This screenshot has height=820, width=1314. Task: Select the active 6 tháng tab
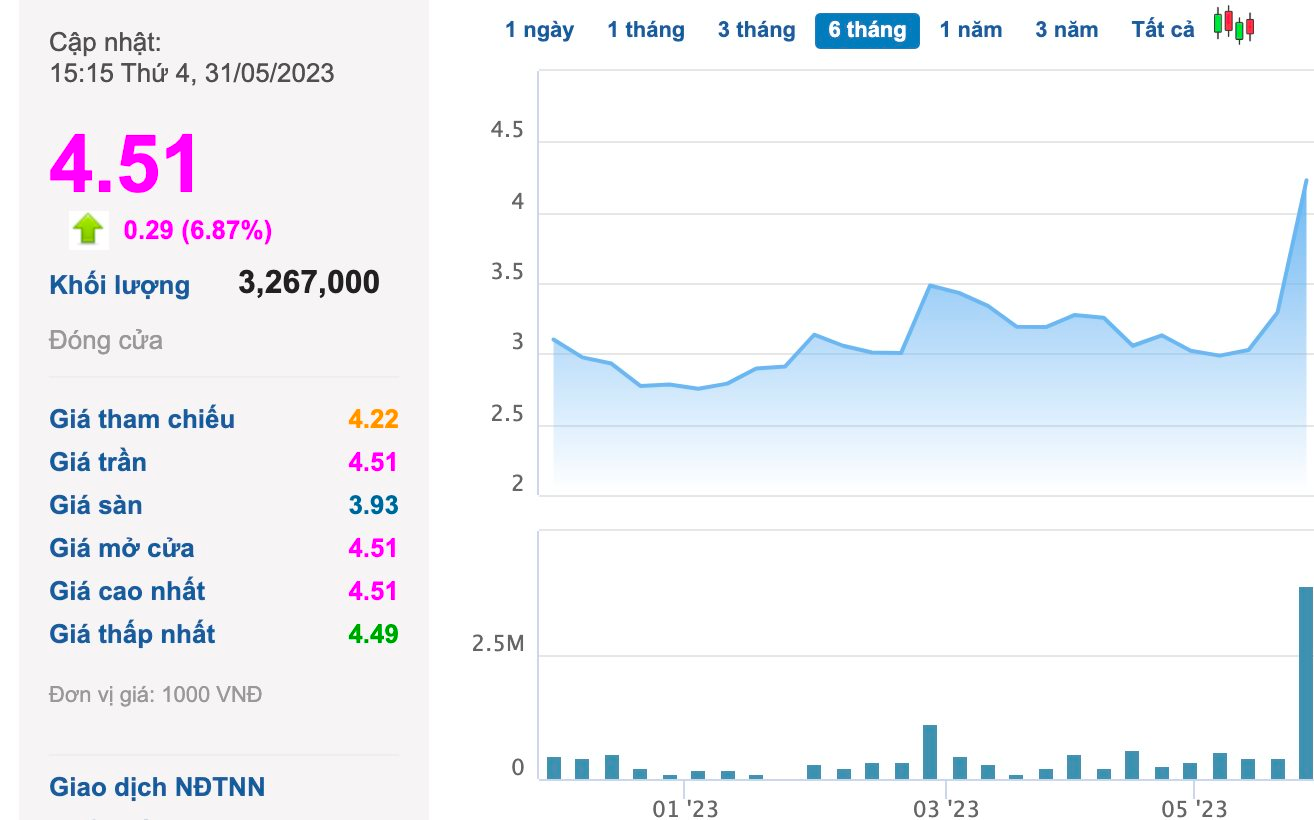click(x=867, y=30)
